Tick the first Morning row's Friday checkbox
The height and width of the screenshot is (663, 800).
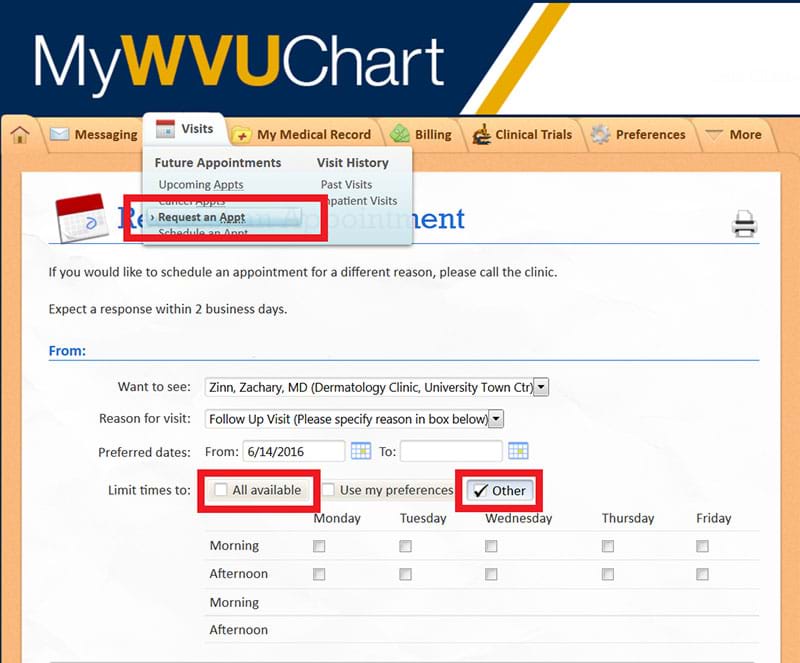702,546
